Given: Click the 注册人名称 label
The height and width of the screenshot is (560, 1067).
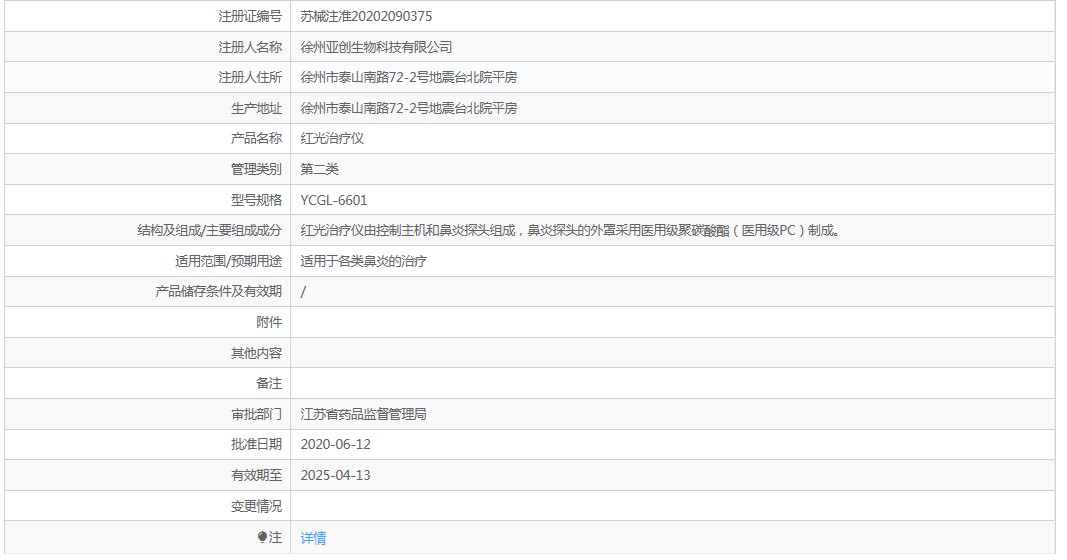Looking at the screenshot, I should [x=250, y=47].
